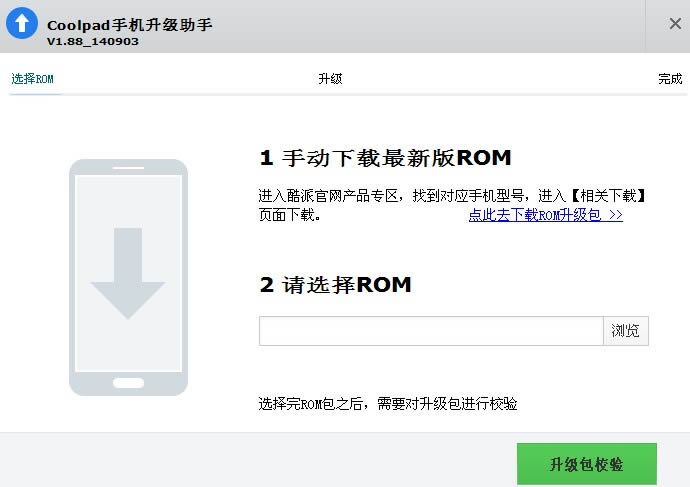Image resolution: width=690 pixels, height=487 pixels.
Task: Click the blue upload arrow app logo
Action: [22, 25]
